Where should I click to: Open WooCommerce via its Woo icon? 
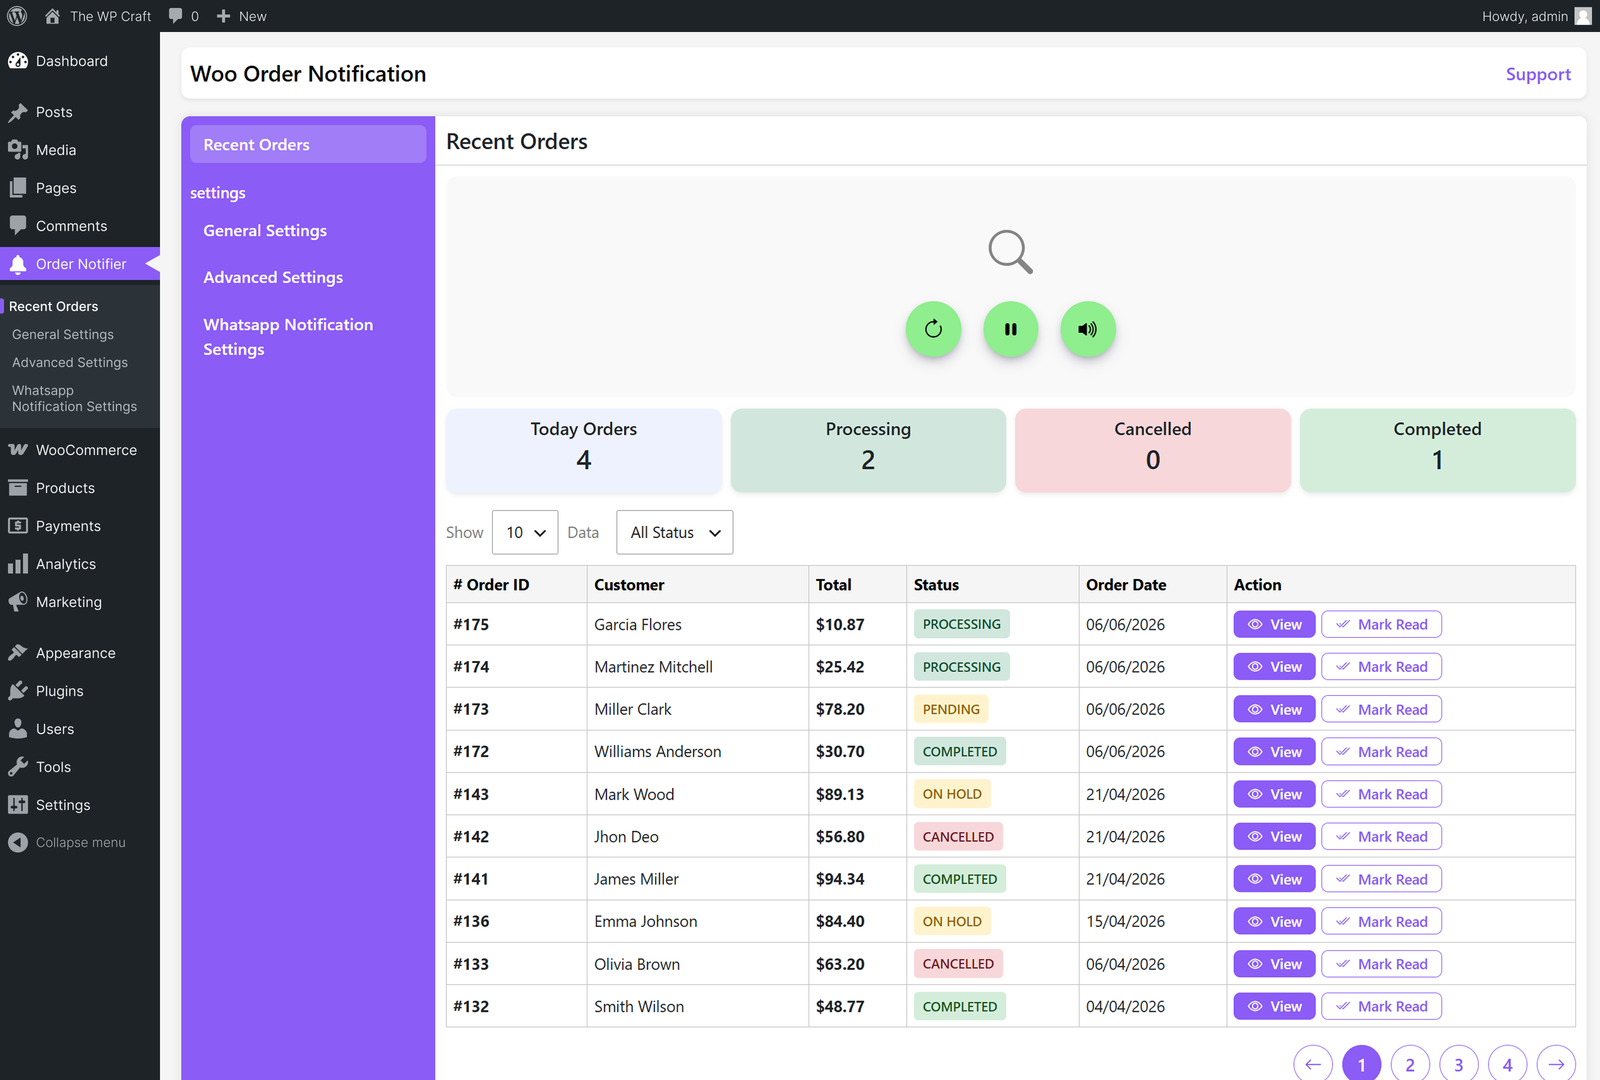18,450
